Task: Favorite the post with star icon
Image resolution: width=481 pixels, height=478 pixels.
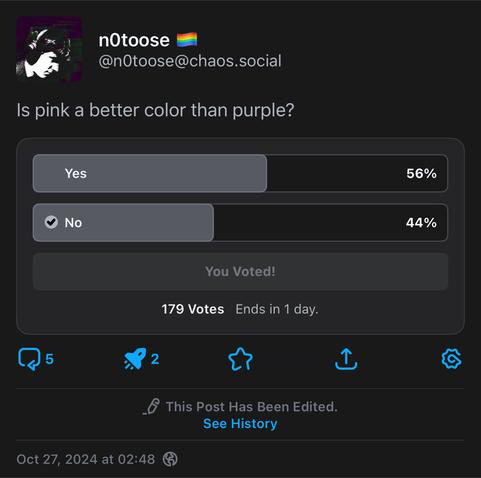Action: coord(240,359)
